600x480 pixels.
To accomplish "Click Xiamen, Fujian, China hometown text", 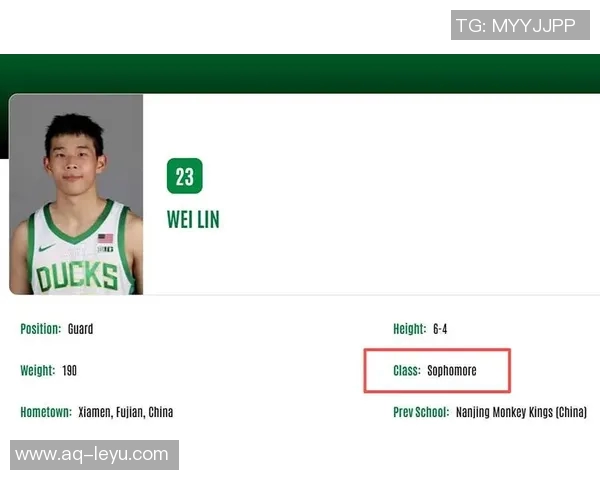I will tap(126, 412).
